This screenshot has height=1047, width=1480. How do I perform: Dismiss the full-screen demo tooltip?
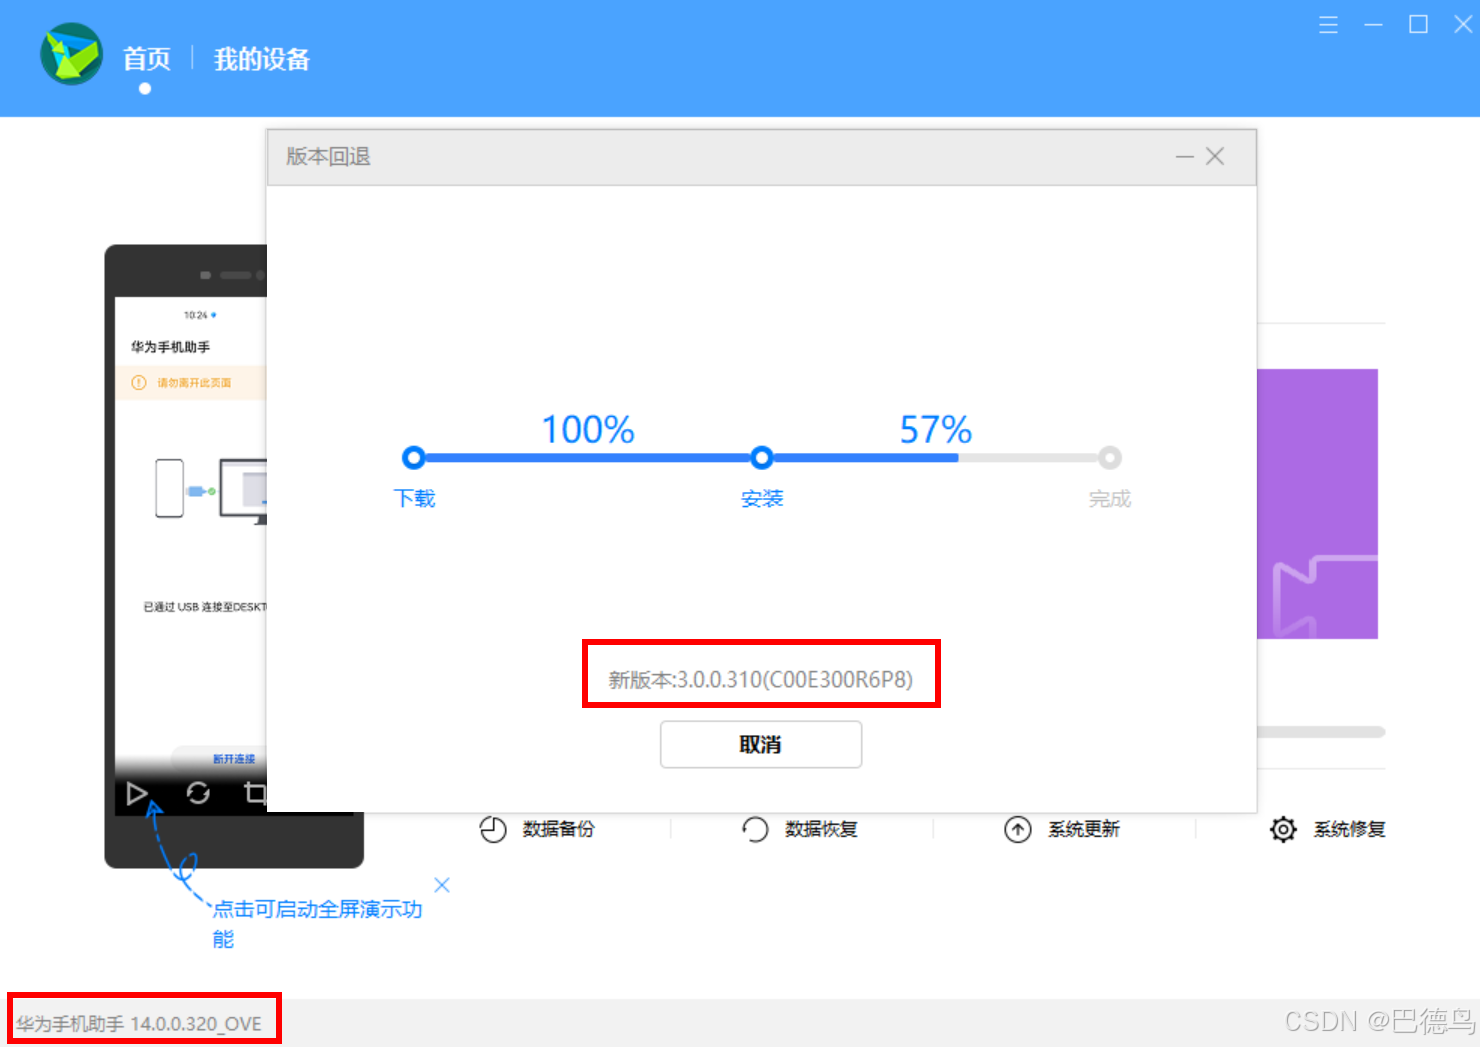click(x=442, y=885)
